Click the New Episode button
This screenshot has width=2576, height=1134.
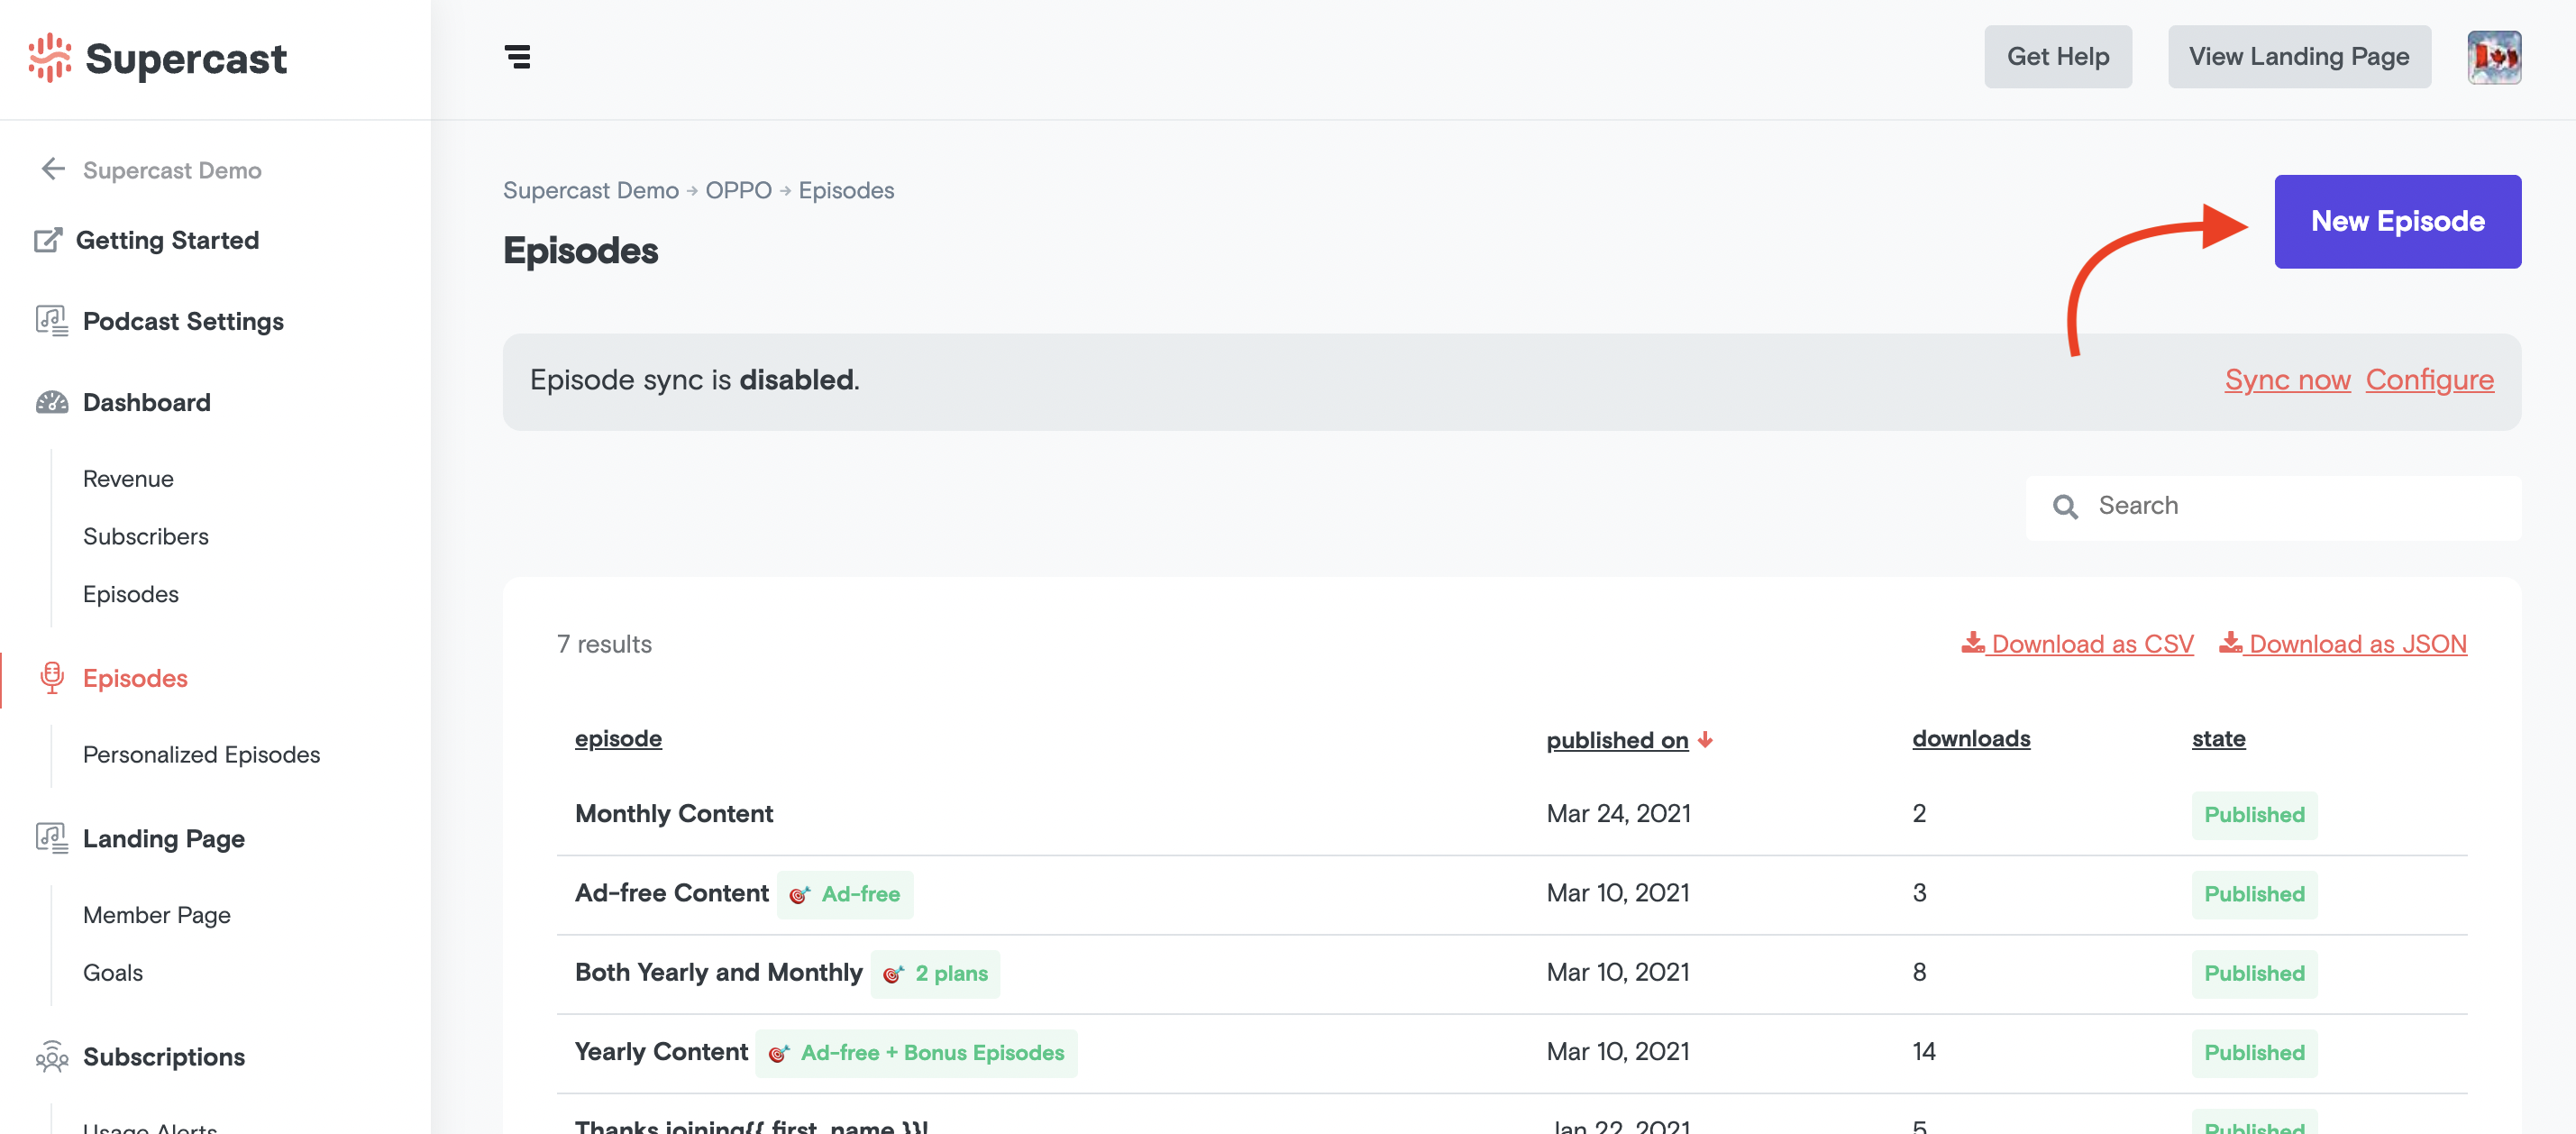[2397, 221]
